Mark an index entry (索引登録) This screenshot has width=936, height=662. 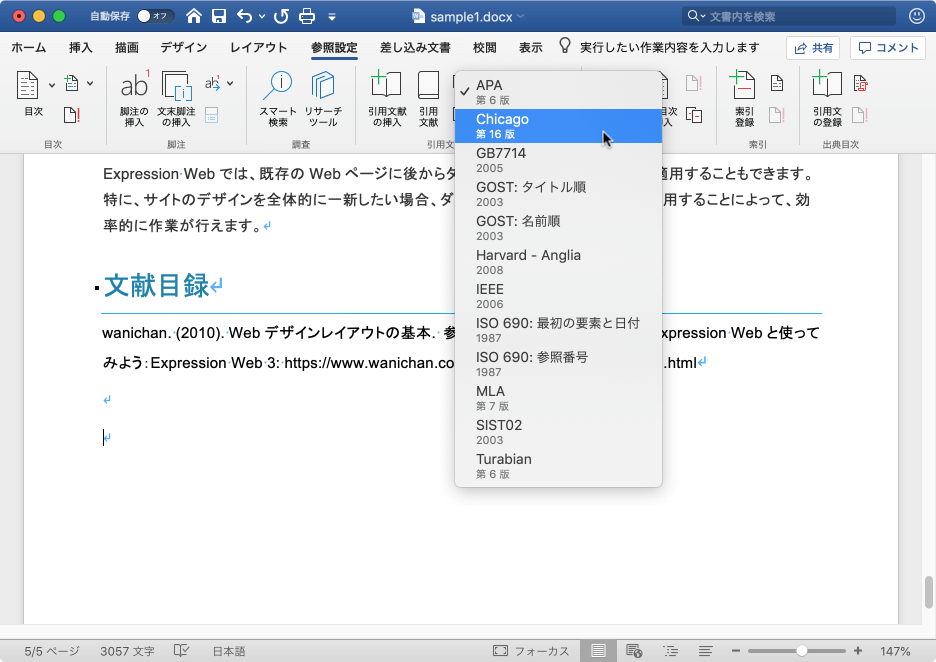(x=744, y=98)
